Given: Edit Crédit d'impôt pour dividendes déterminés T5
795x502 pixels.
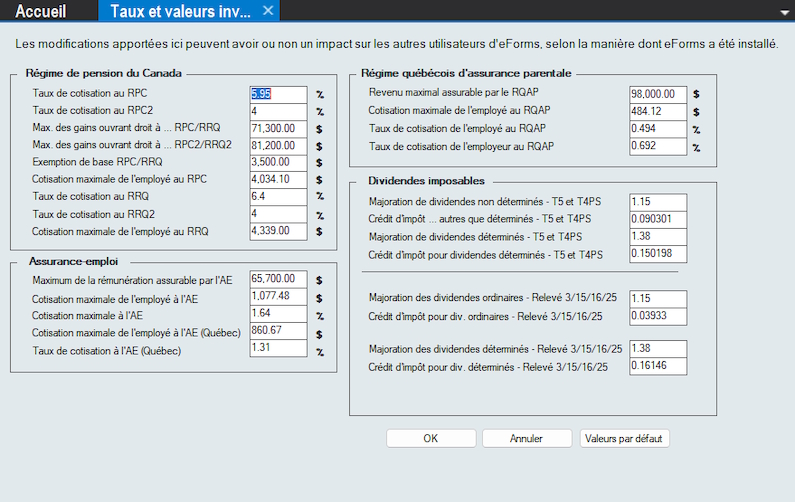Looking at the screenshot, I should (x=657, y=254).
